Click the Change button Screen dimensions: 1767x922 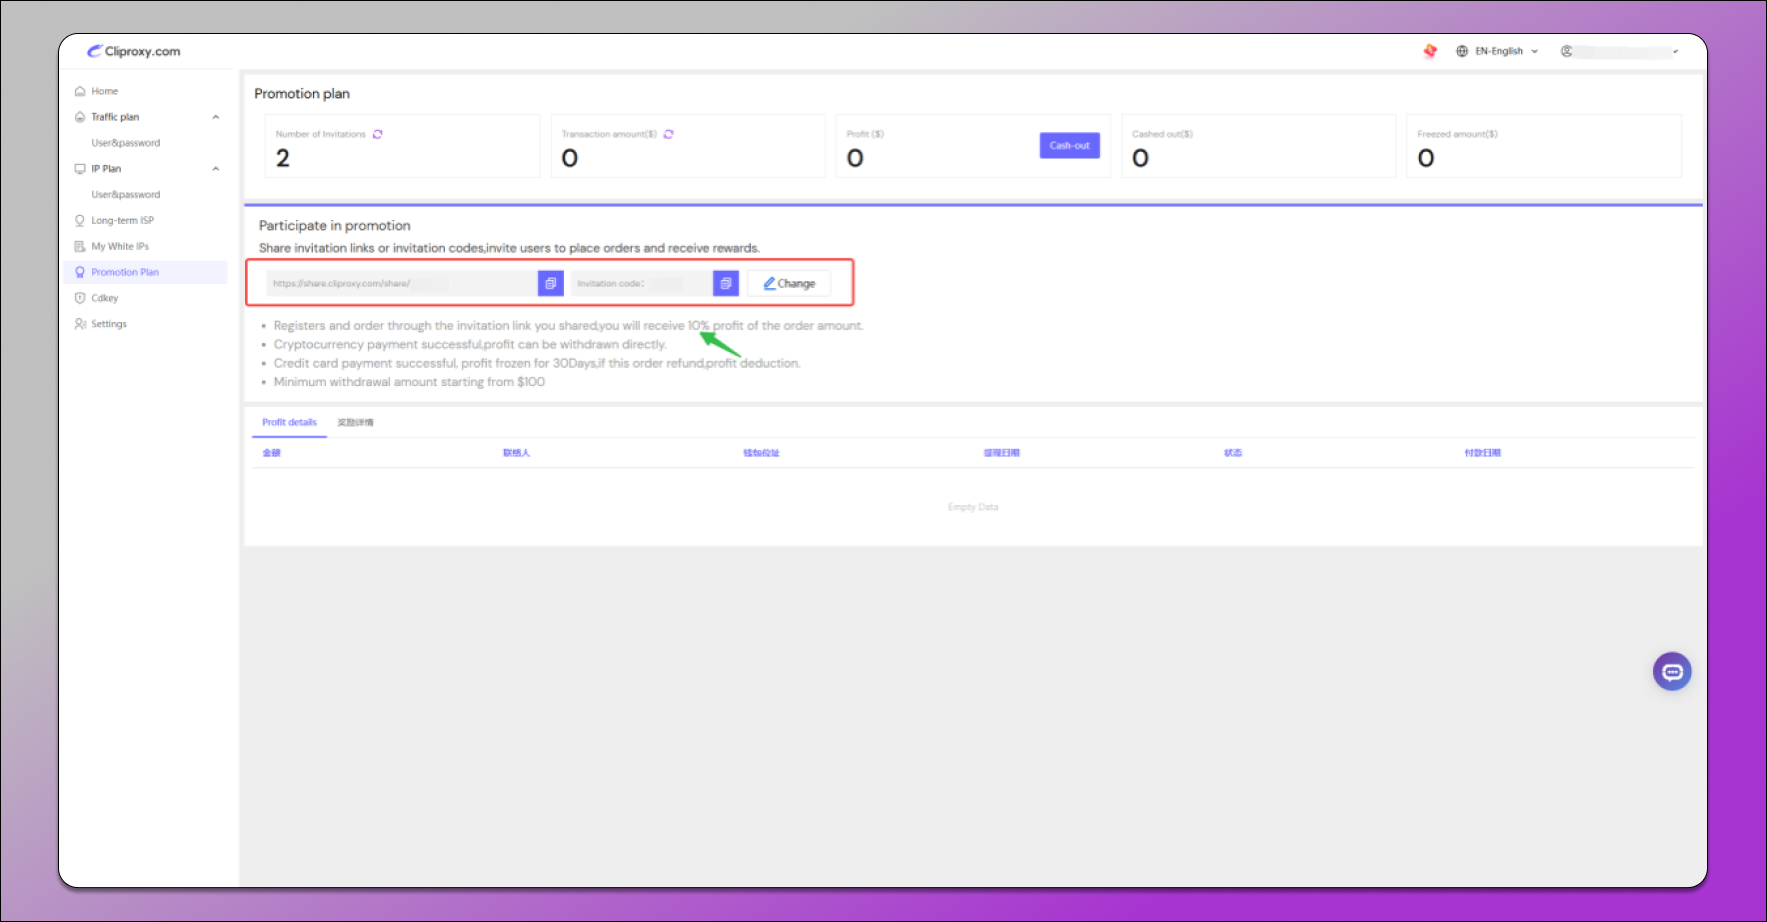point(789,283)
